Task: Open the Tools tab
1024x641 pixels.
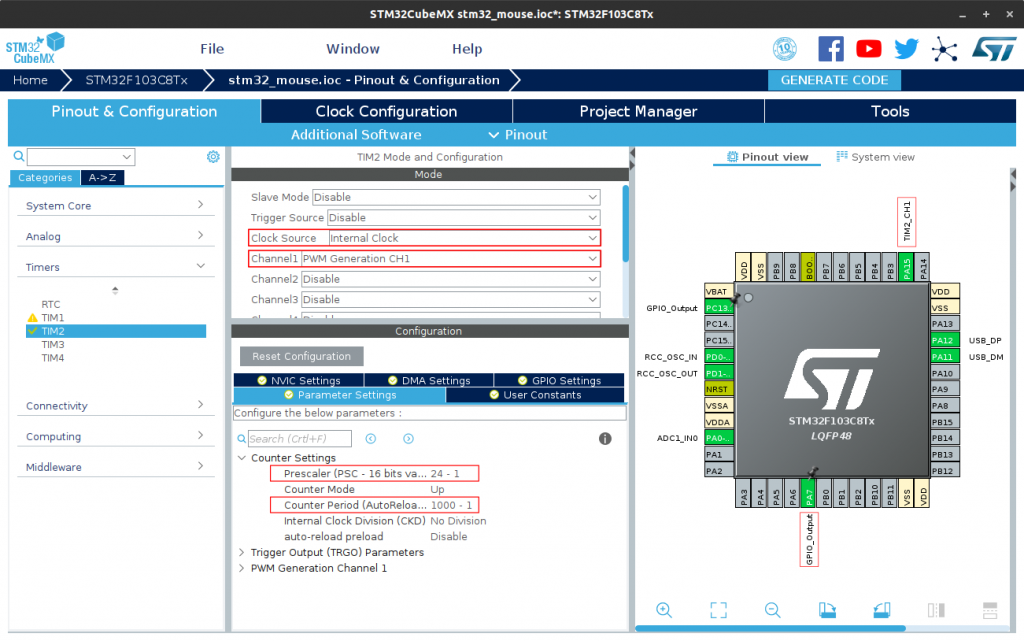Action: (890, 111)
